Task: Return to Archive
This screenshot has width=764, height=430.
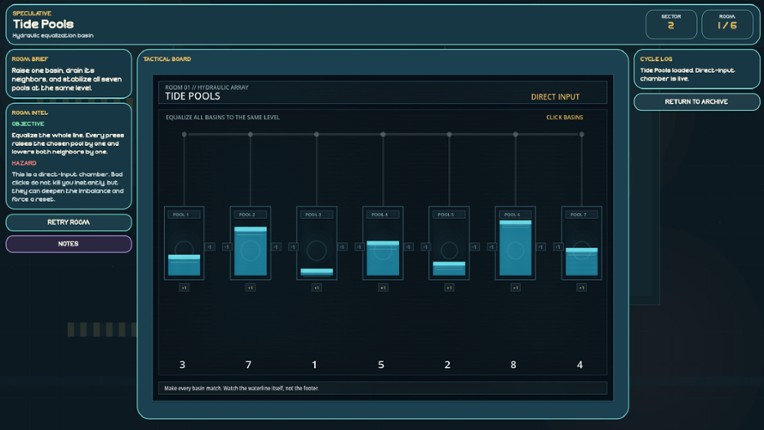Action: click(x=695, y=102)
